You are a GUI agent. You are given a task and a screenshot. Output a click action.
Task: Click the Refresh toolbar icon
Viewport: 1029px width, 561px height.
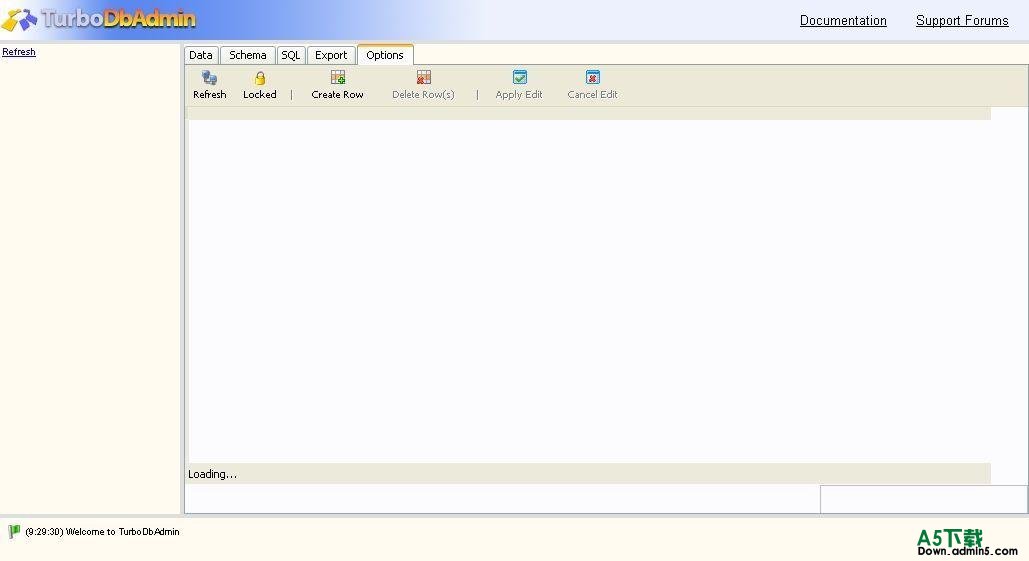tap(209, 78)
